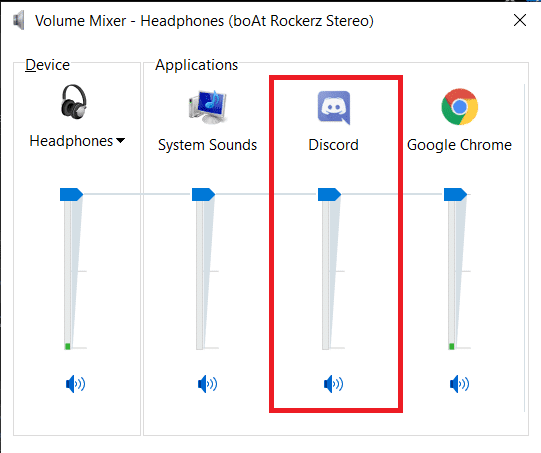Click the System Sounds volume slider handle

tap(203, 194)
